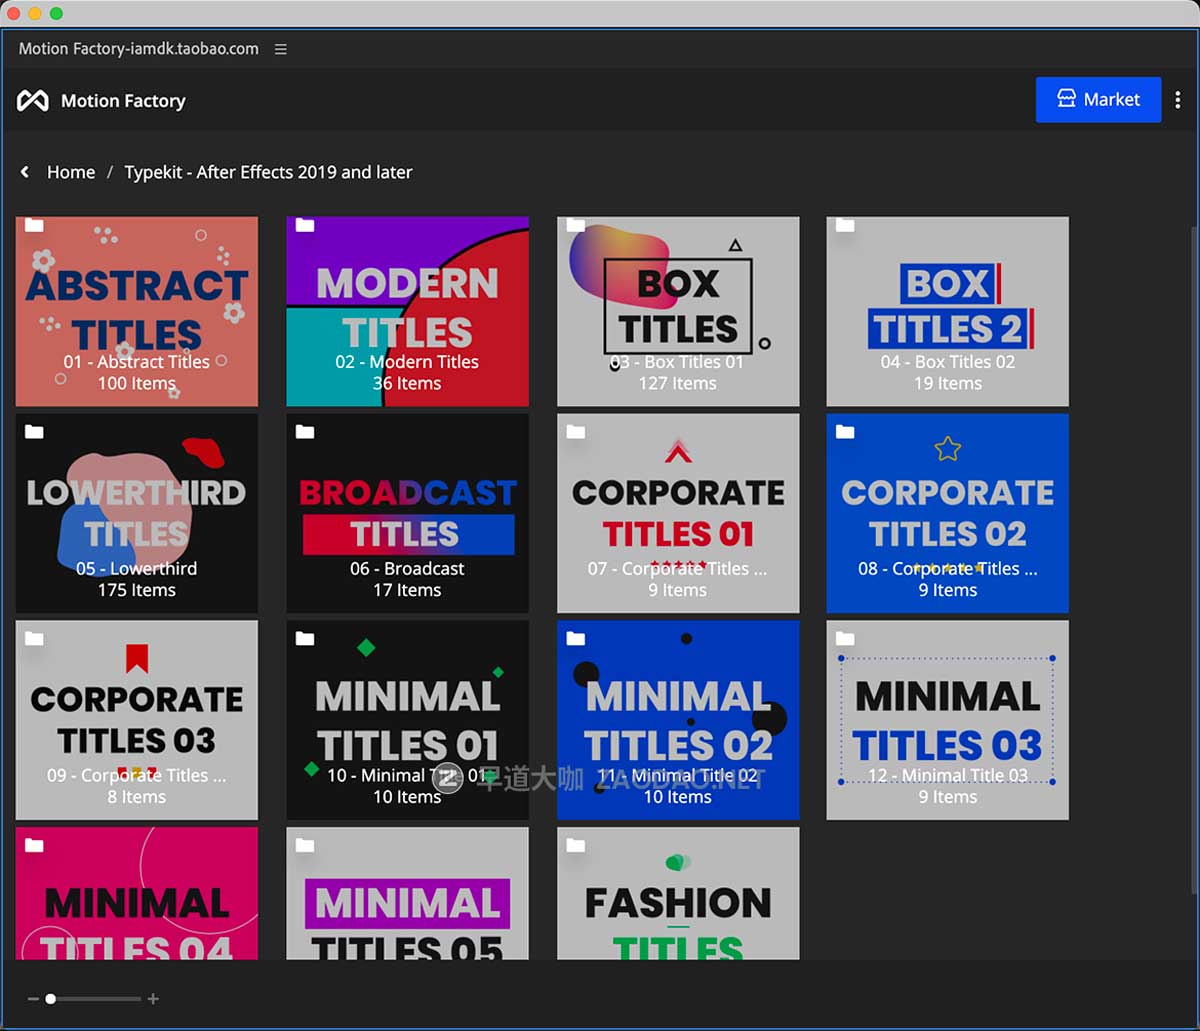Minimize window with yellow macOS button
Image resolution: width=1200 pixels, height=1031 pixels.
(35, 13)
